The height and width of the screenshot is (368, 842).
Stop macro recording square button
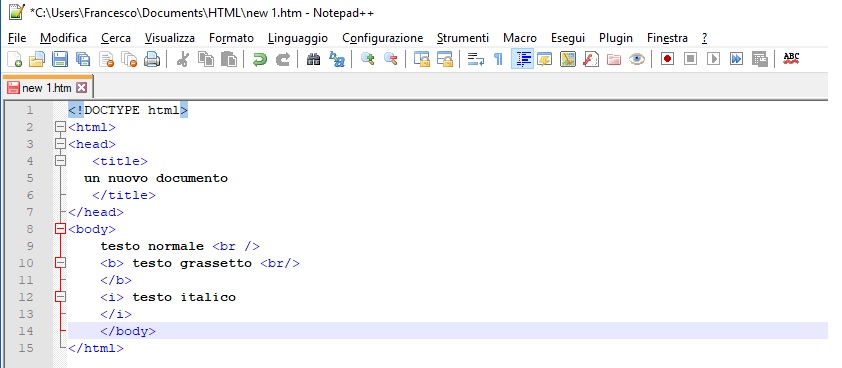tap(691, 59)
